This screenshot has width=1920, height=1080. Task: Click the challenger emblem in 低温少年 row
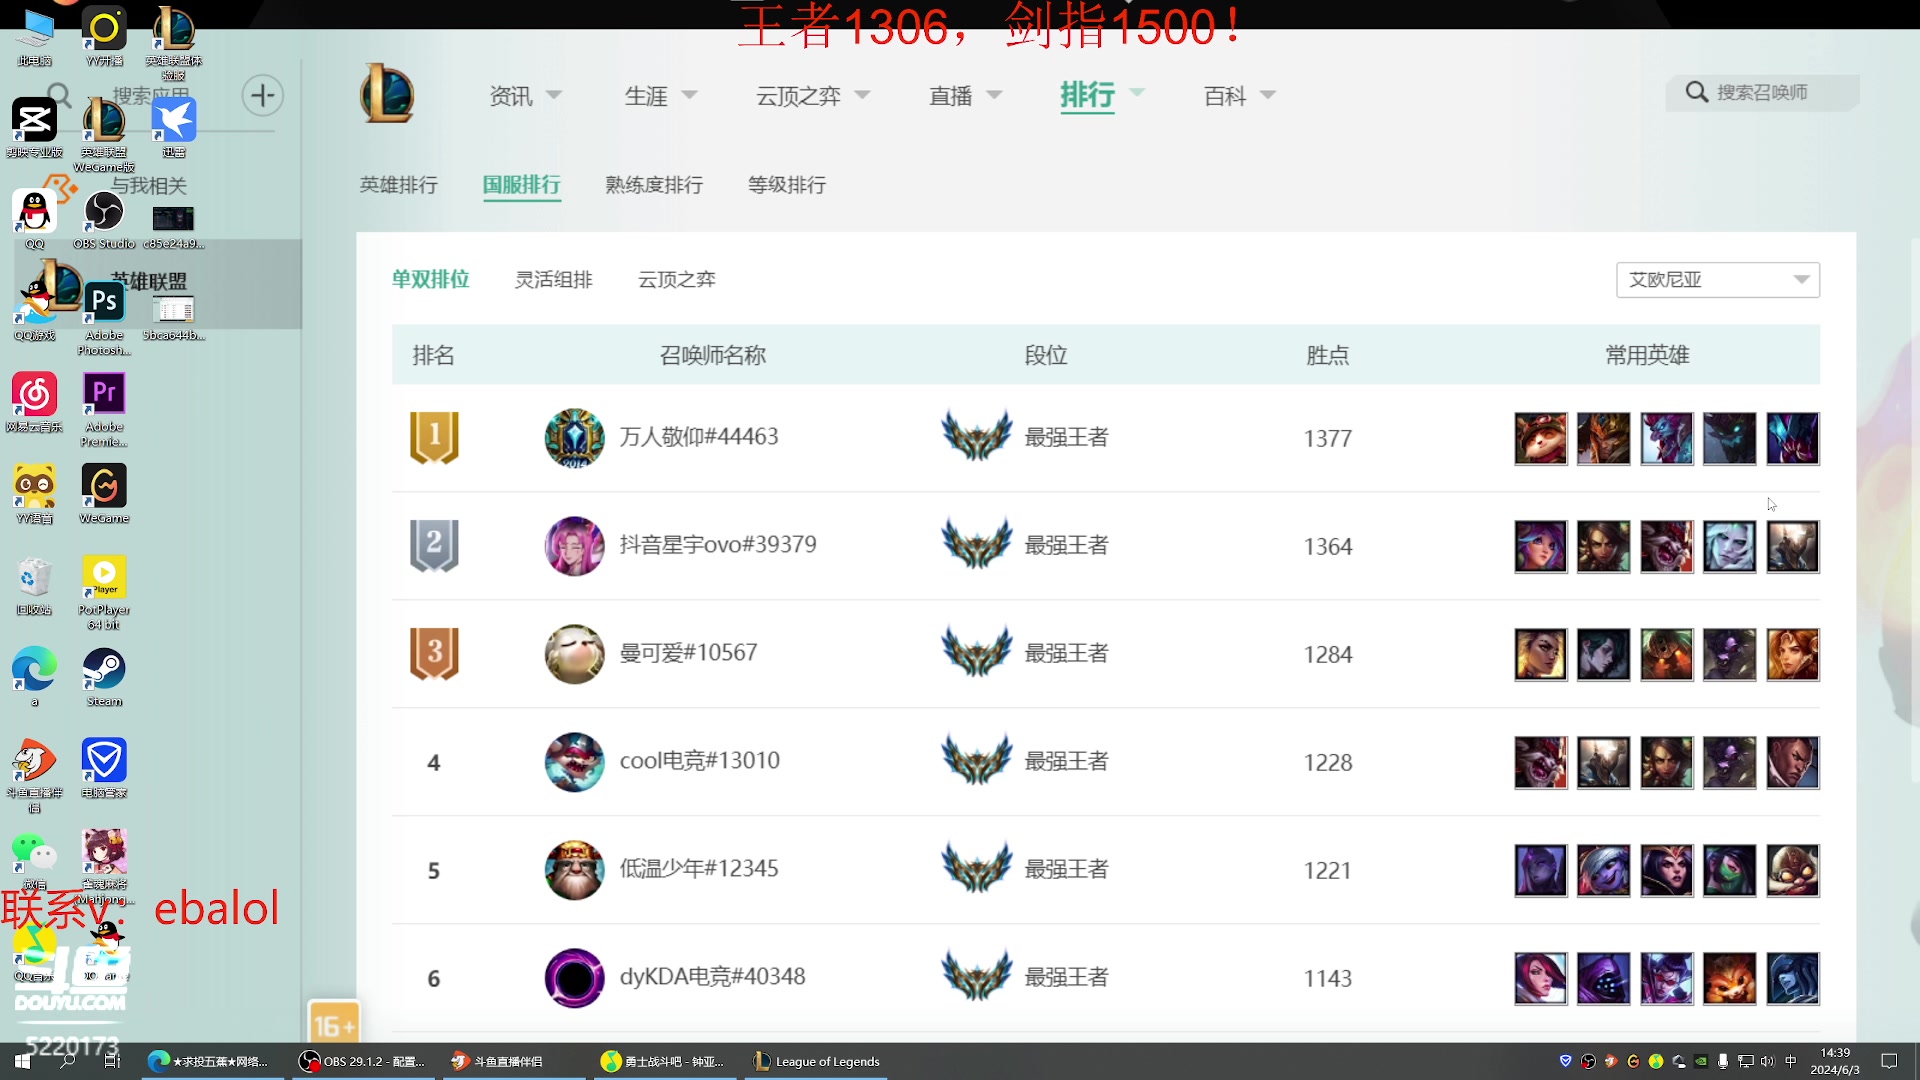tap(977, 868)
